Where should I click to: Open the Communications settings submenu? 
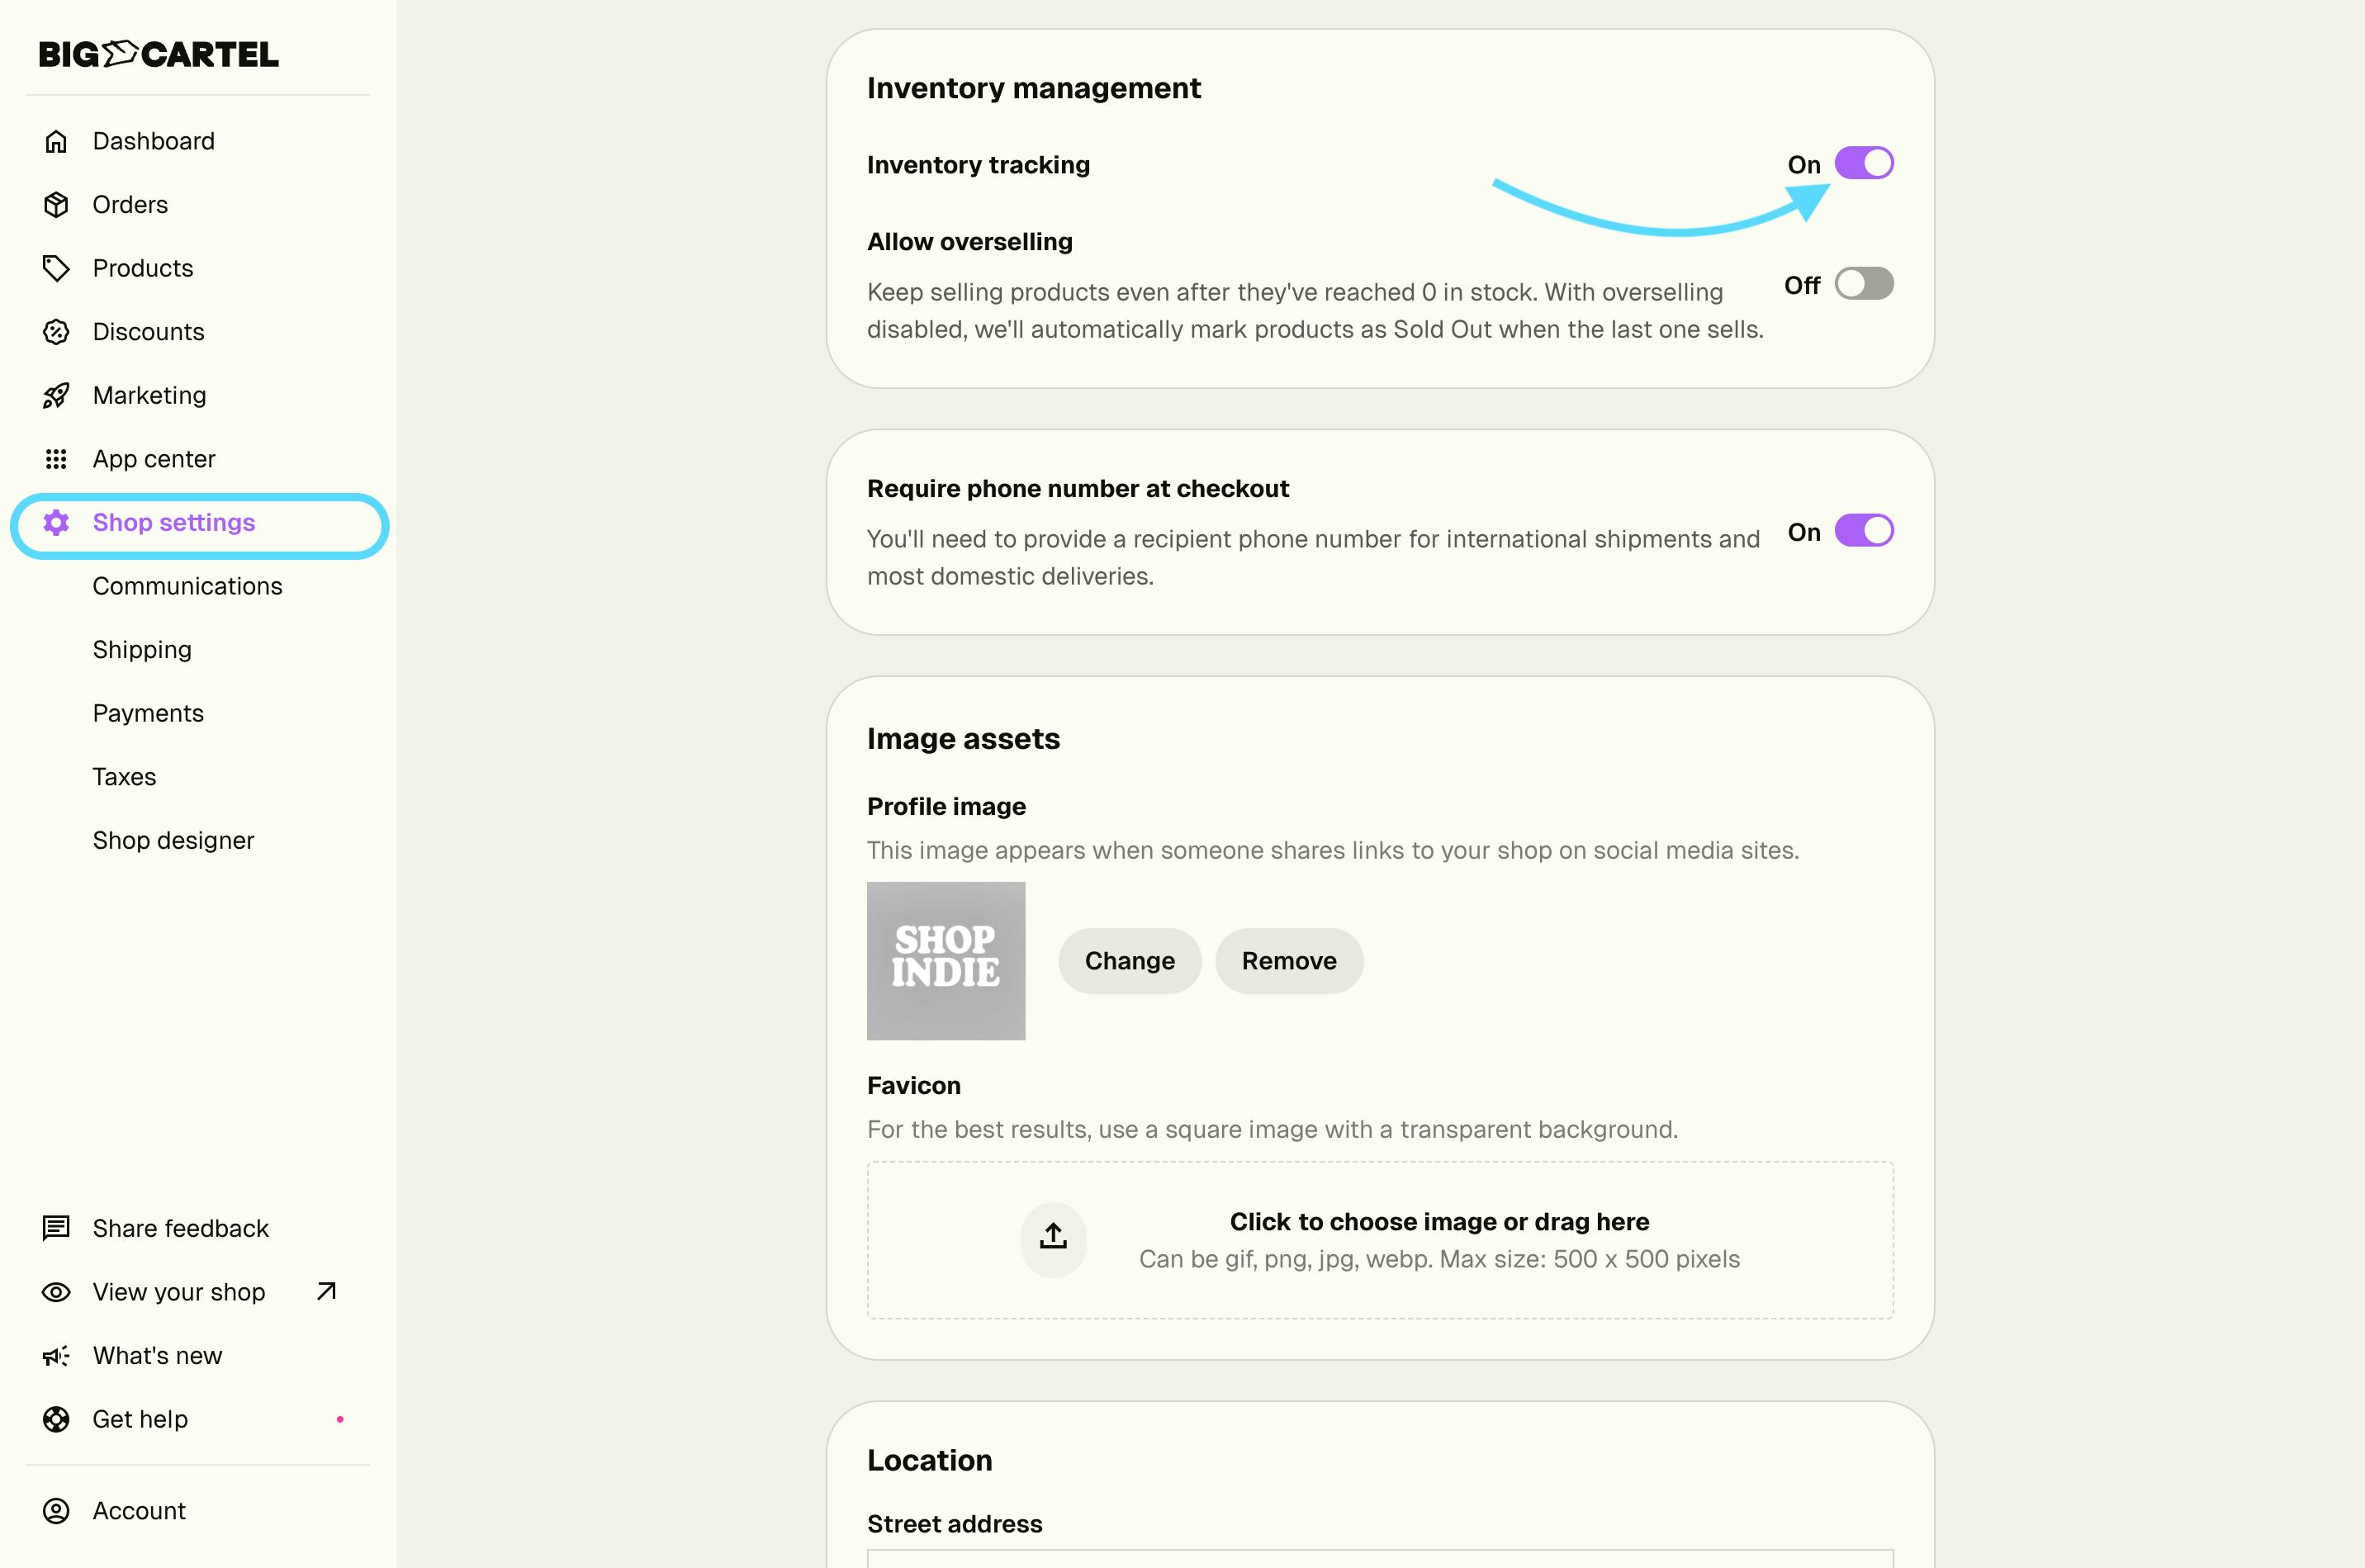coord(187,586)
